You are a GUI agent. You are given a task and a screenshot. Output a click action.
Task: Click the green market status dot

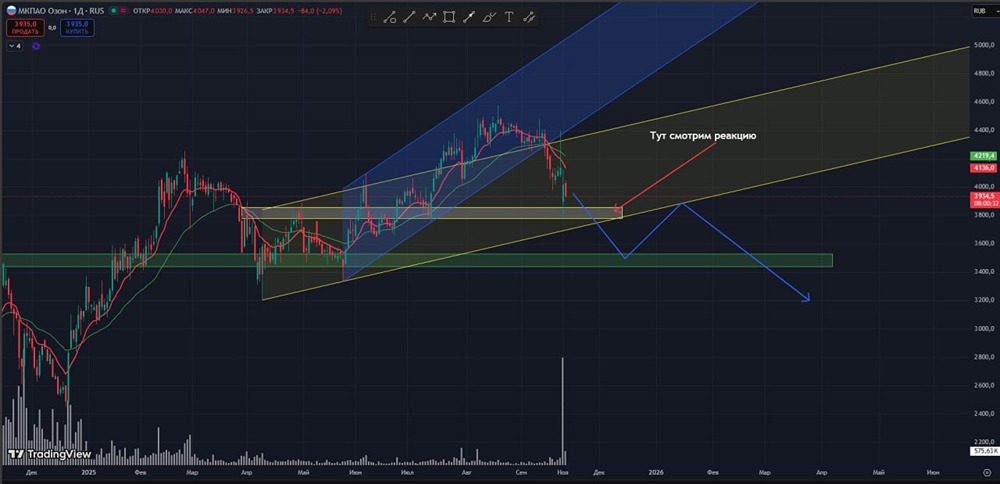point(114,11)
